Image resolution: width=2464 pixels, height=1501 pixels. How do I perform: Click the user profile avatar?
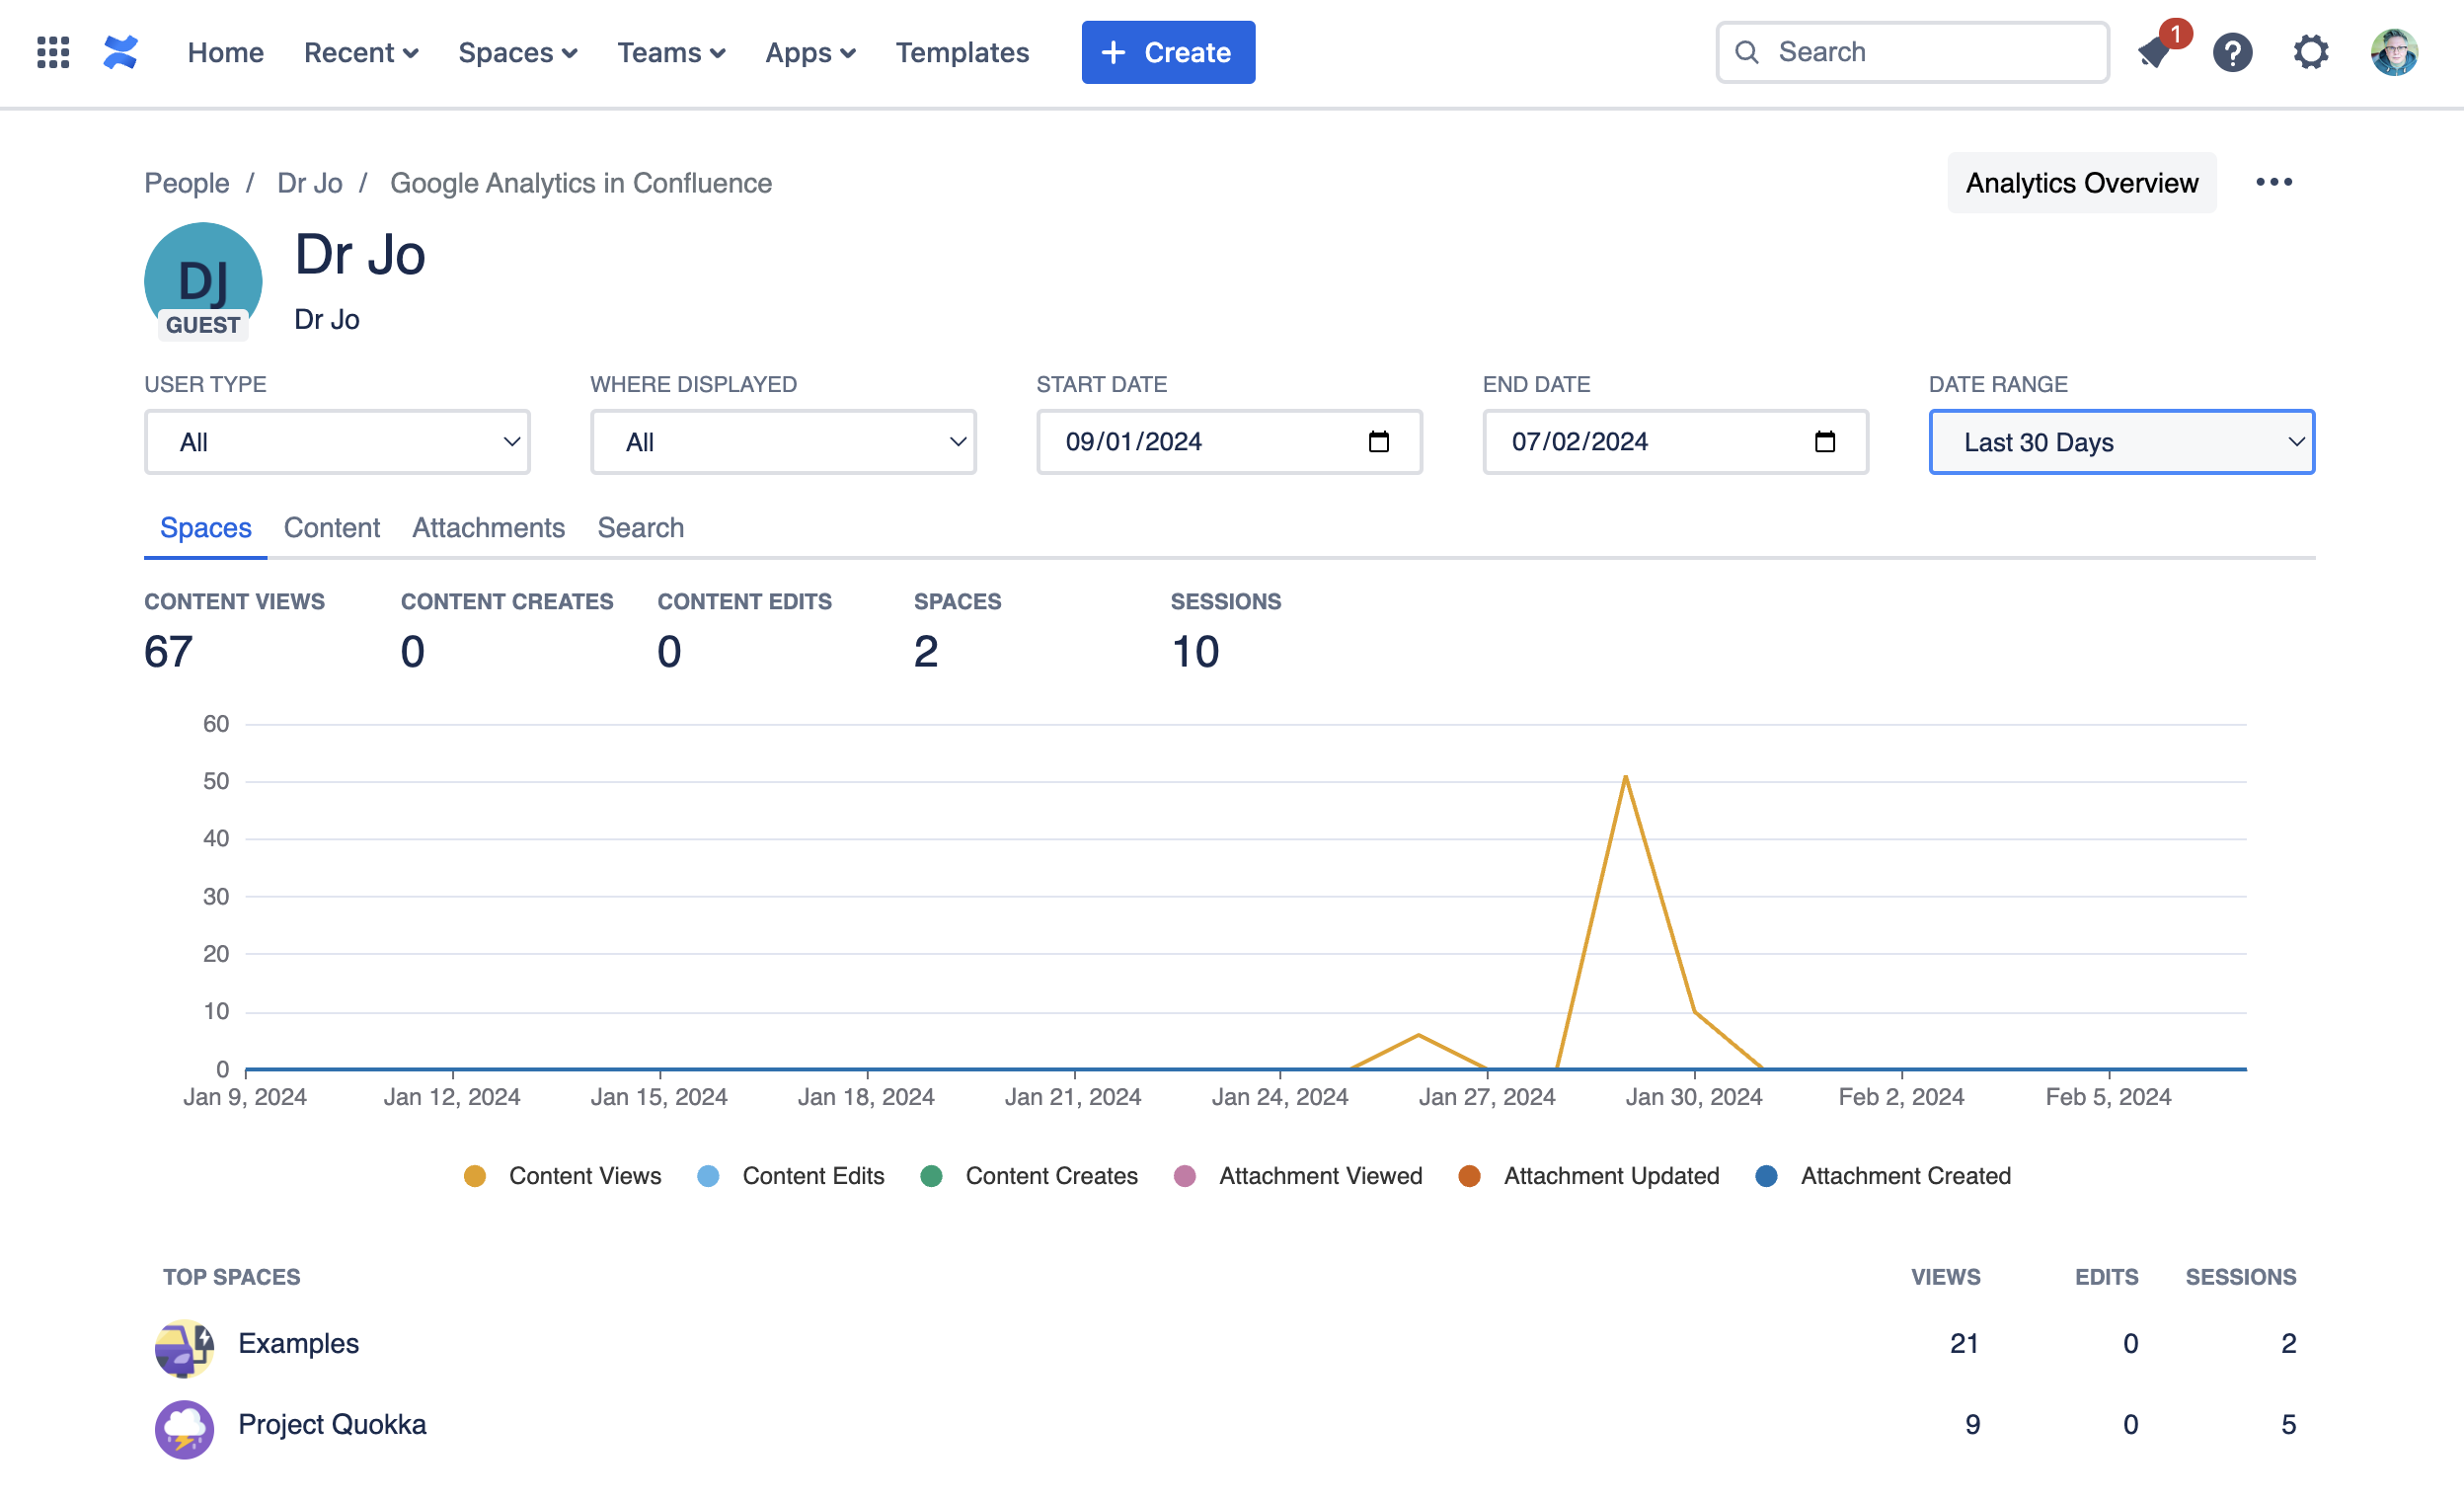coord(2394,52)
